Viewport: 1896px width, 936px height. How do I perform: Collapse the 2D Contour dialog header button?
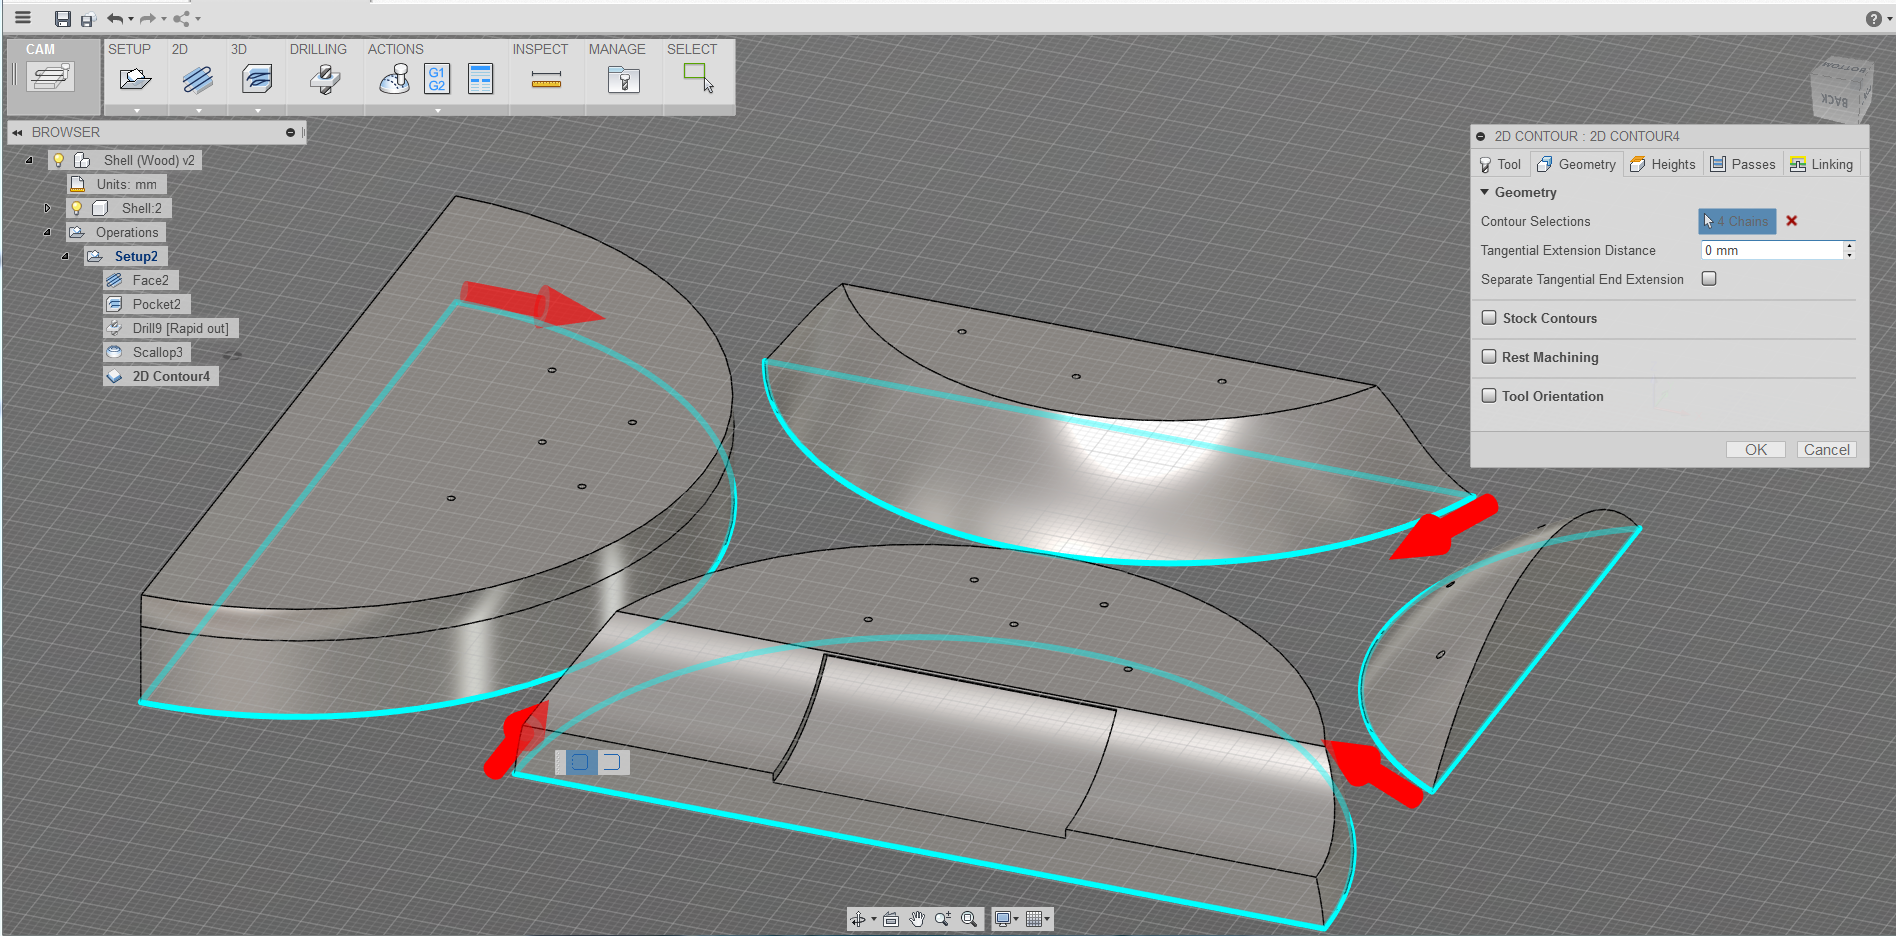[1481, 136]
